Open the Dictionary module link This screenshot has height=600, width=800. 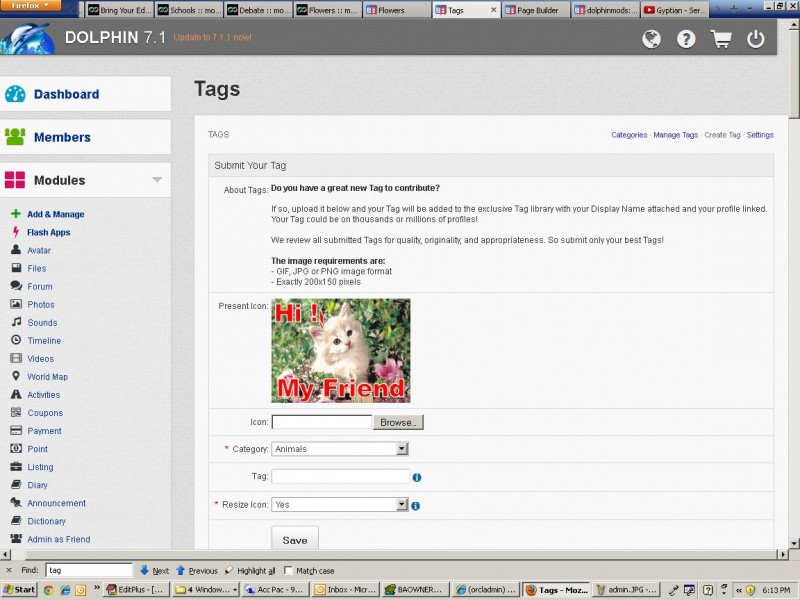click(46, 521)
